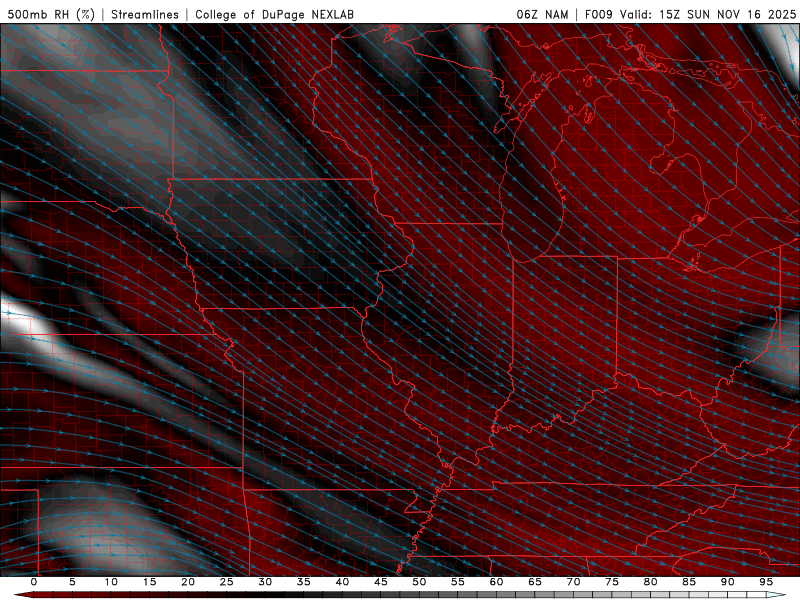Click the '30' value on the color scale
The height and width of the screenshot is (600, 800).
265,582
